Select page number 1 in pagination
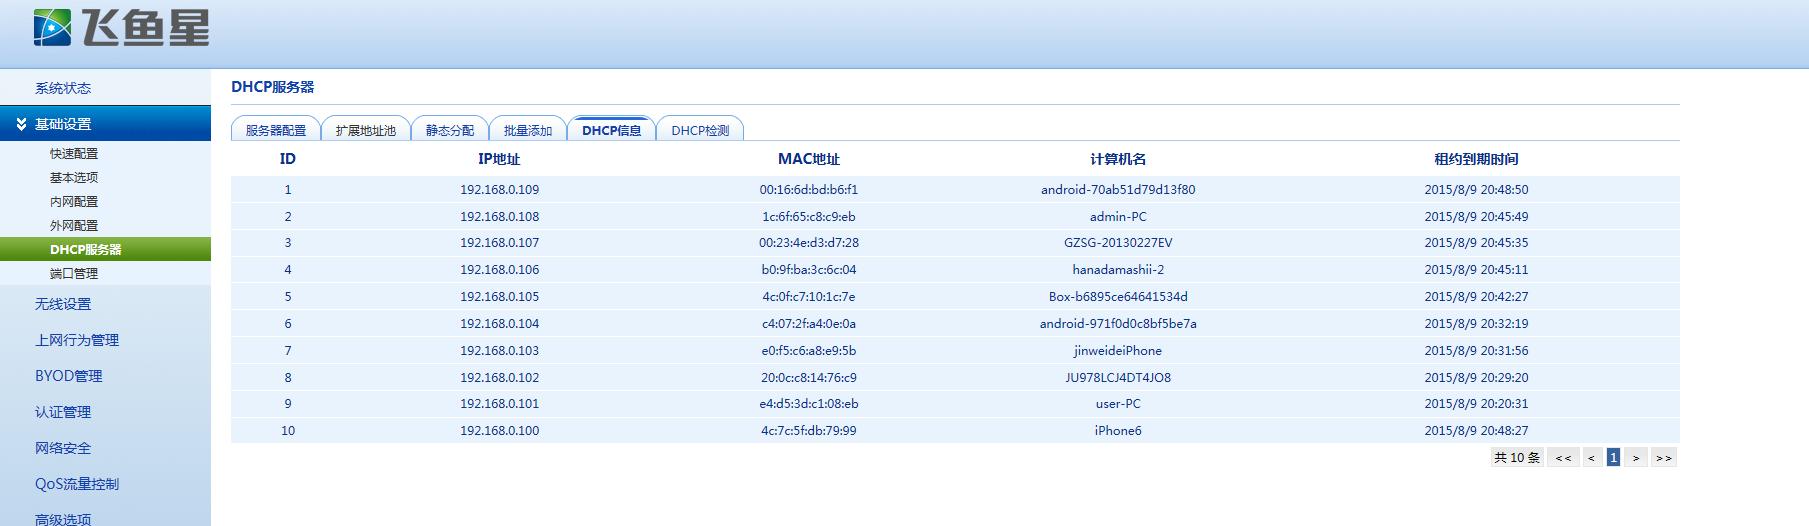The height and width of the screenshot is (526, 1809). coord(1613,458)
